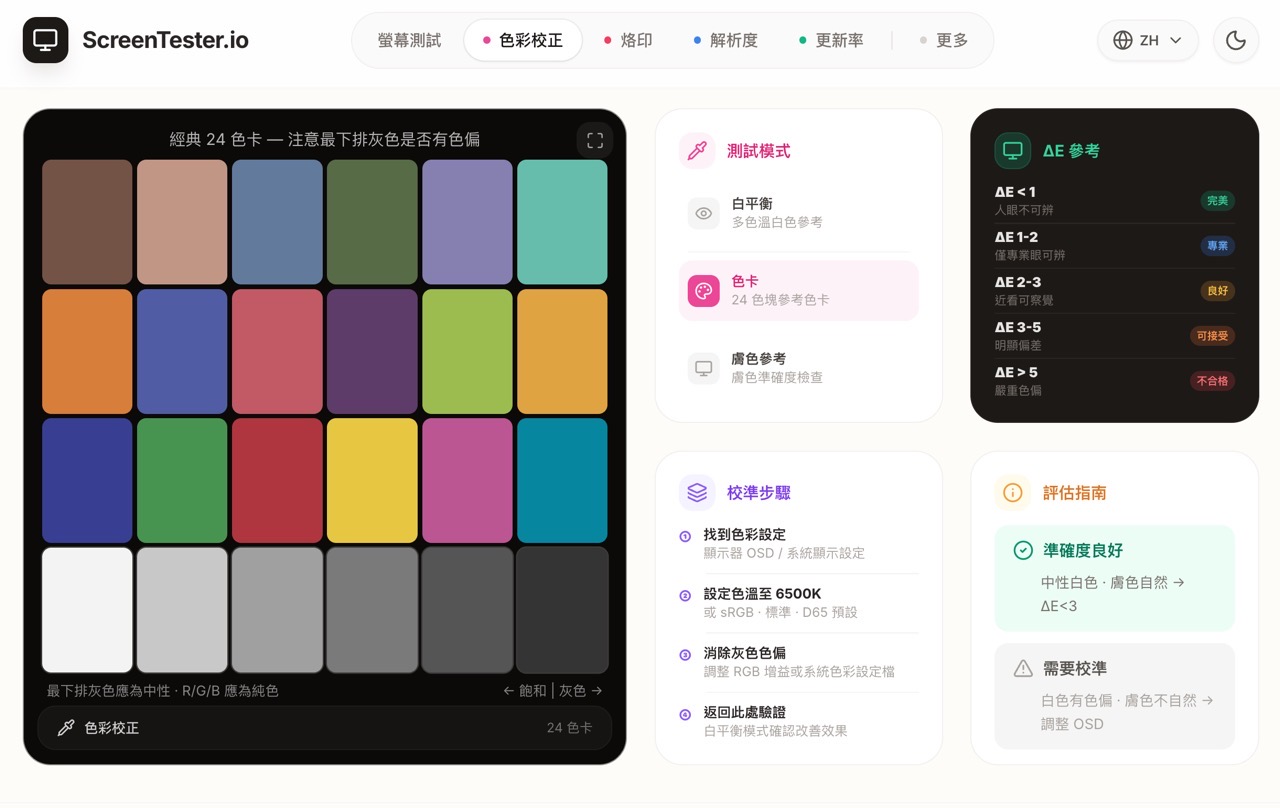Click the eyedropper icon in 色彩校正 bar
Screen dimensions: 1280x808
[x=66, y=728]
